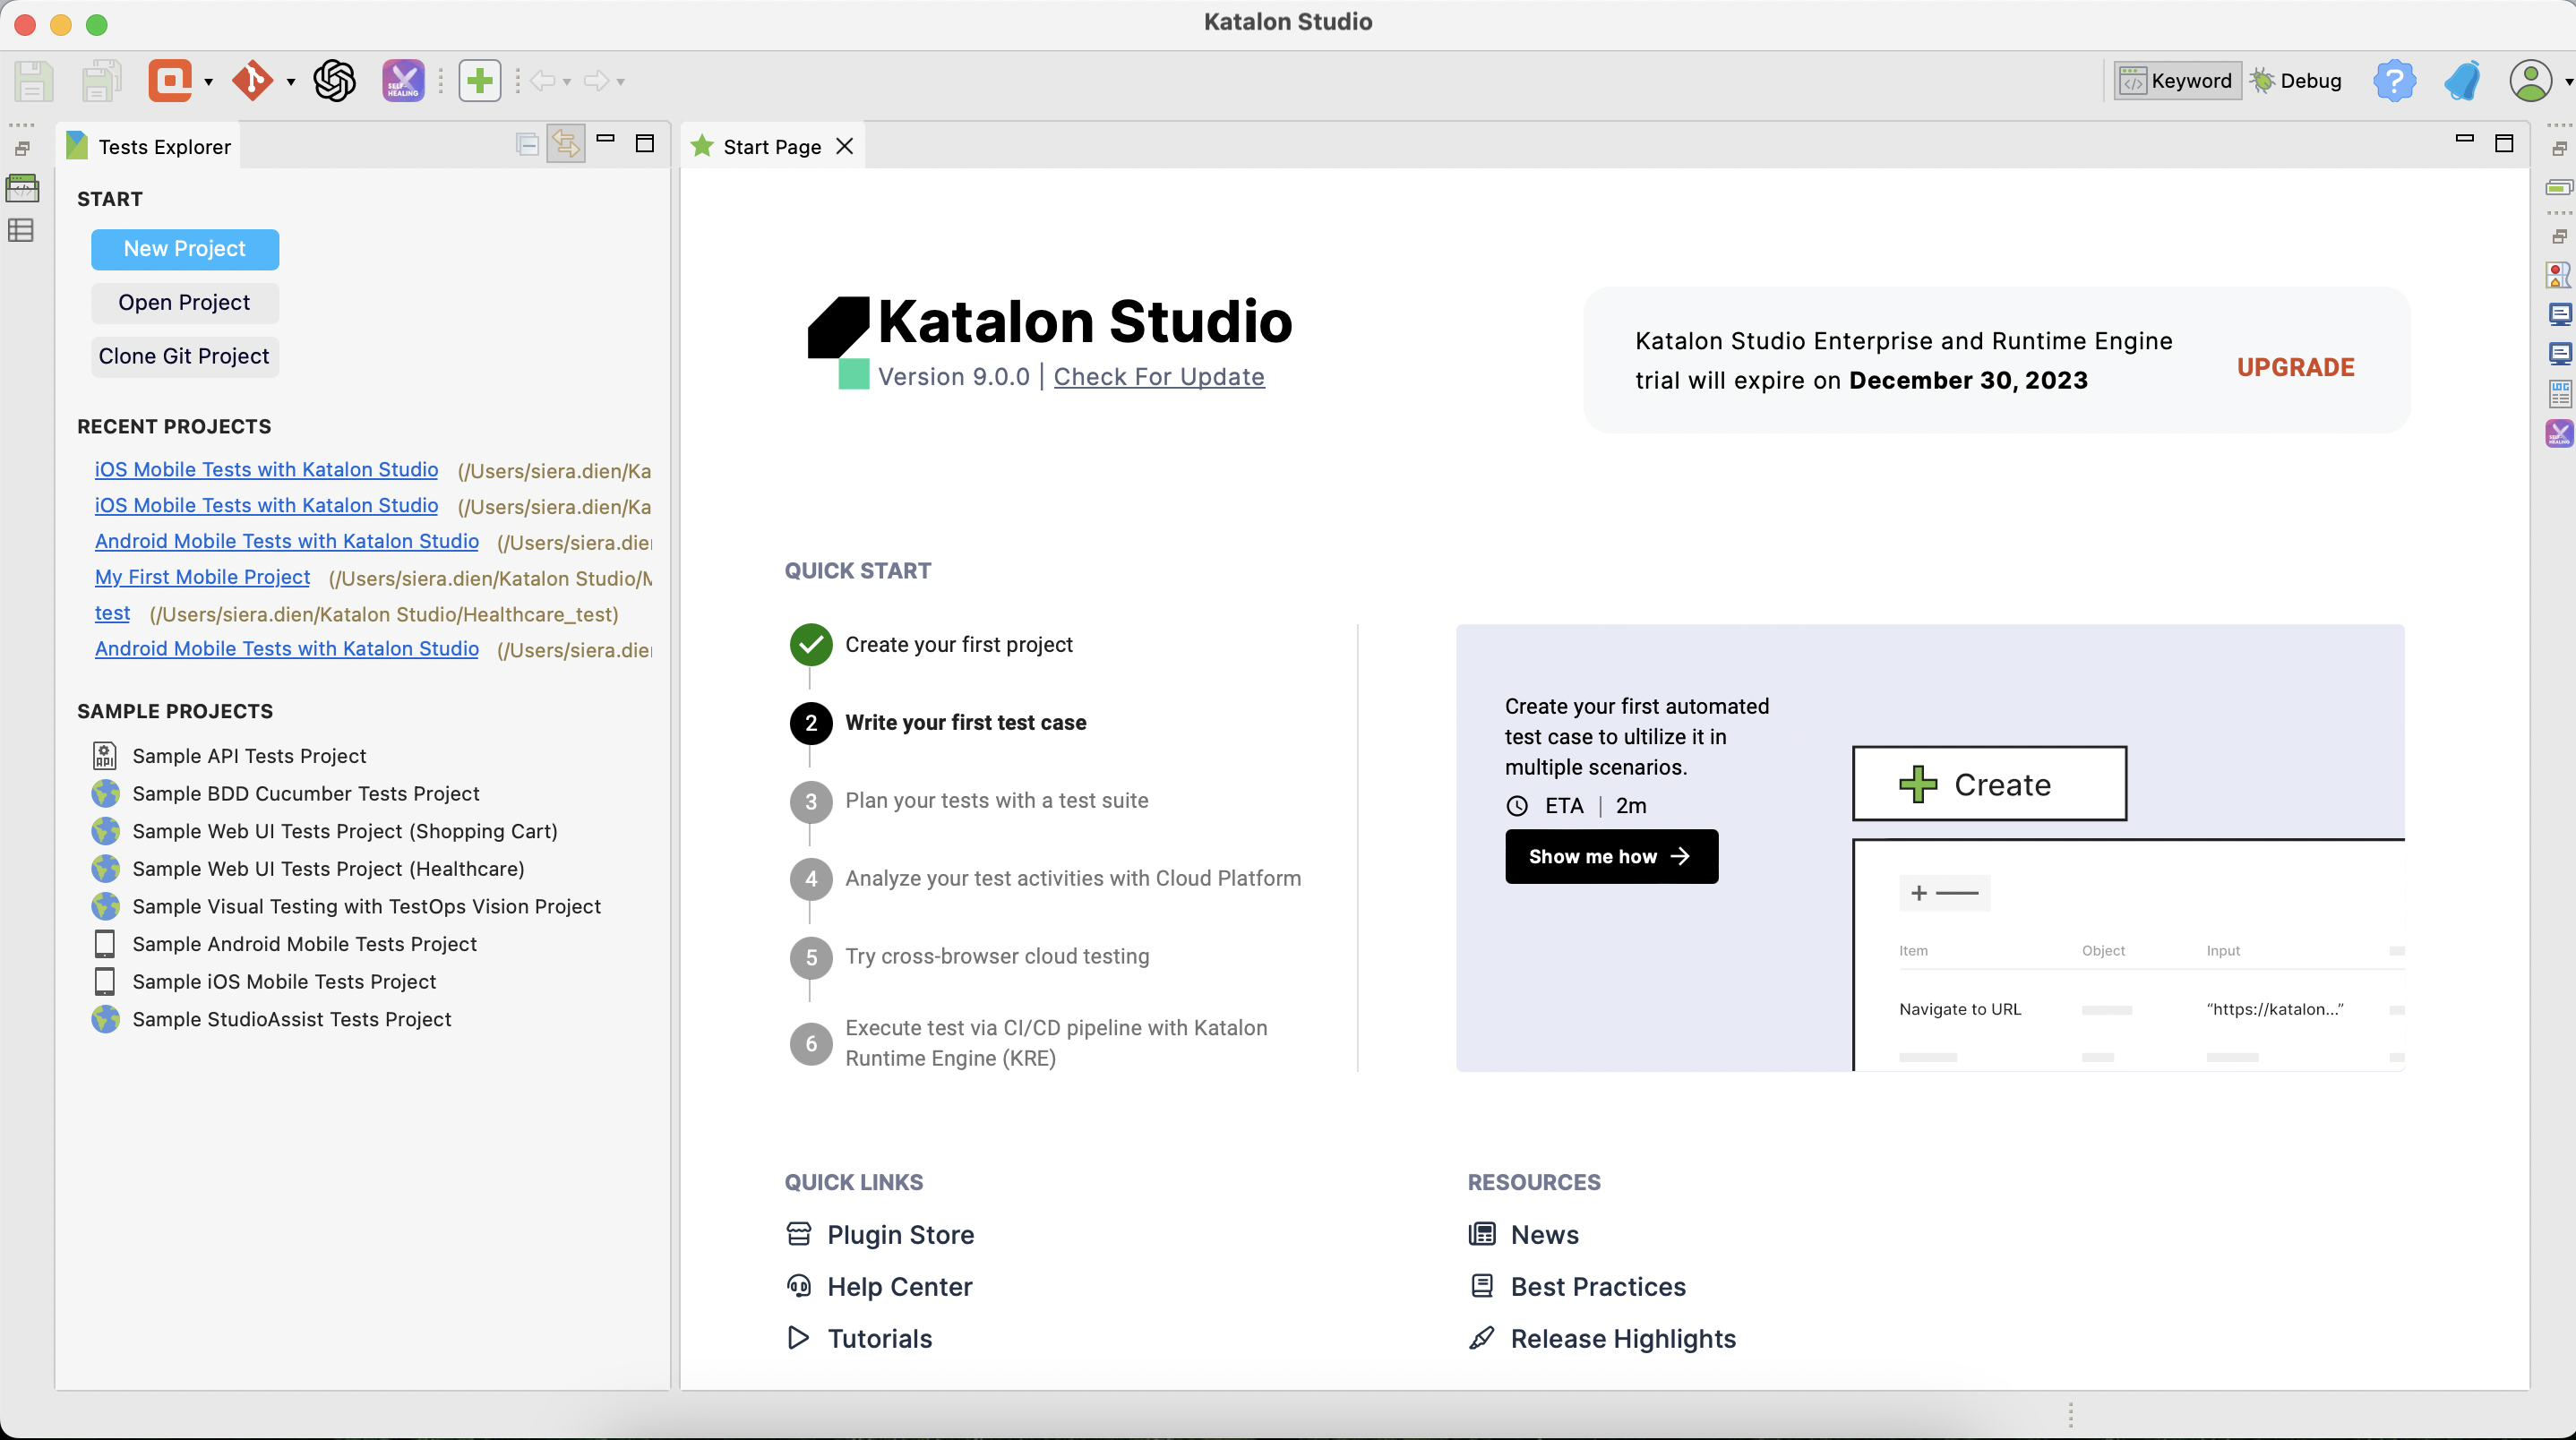This screenshot has height=1440, width=2576.
Task: Expand the TestOps icon dropdown arrow
Action: click(208, 82)
